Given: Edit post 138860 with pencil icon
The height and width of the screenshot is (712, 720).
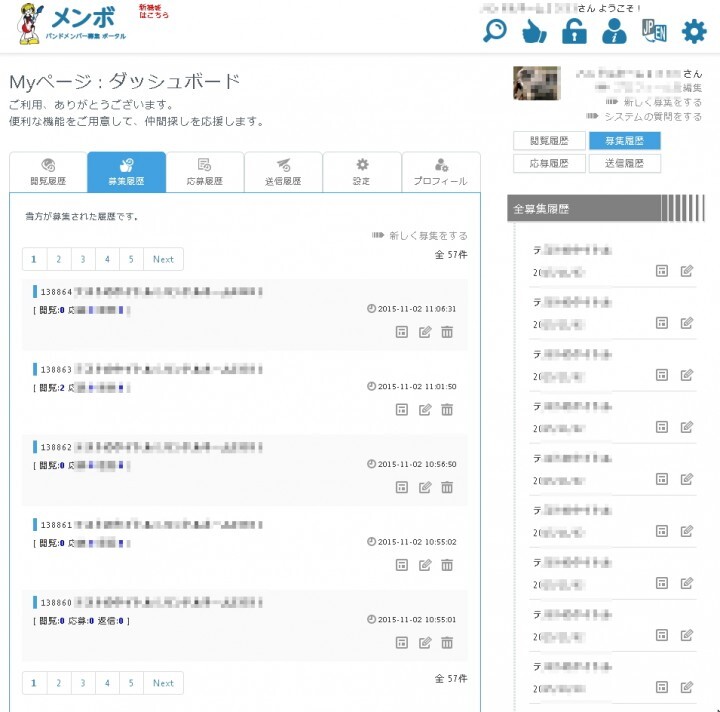Looking at the screenshot, I should point(425,643).
